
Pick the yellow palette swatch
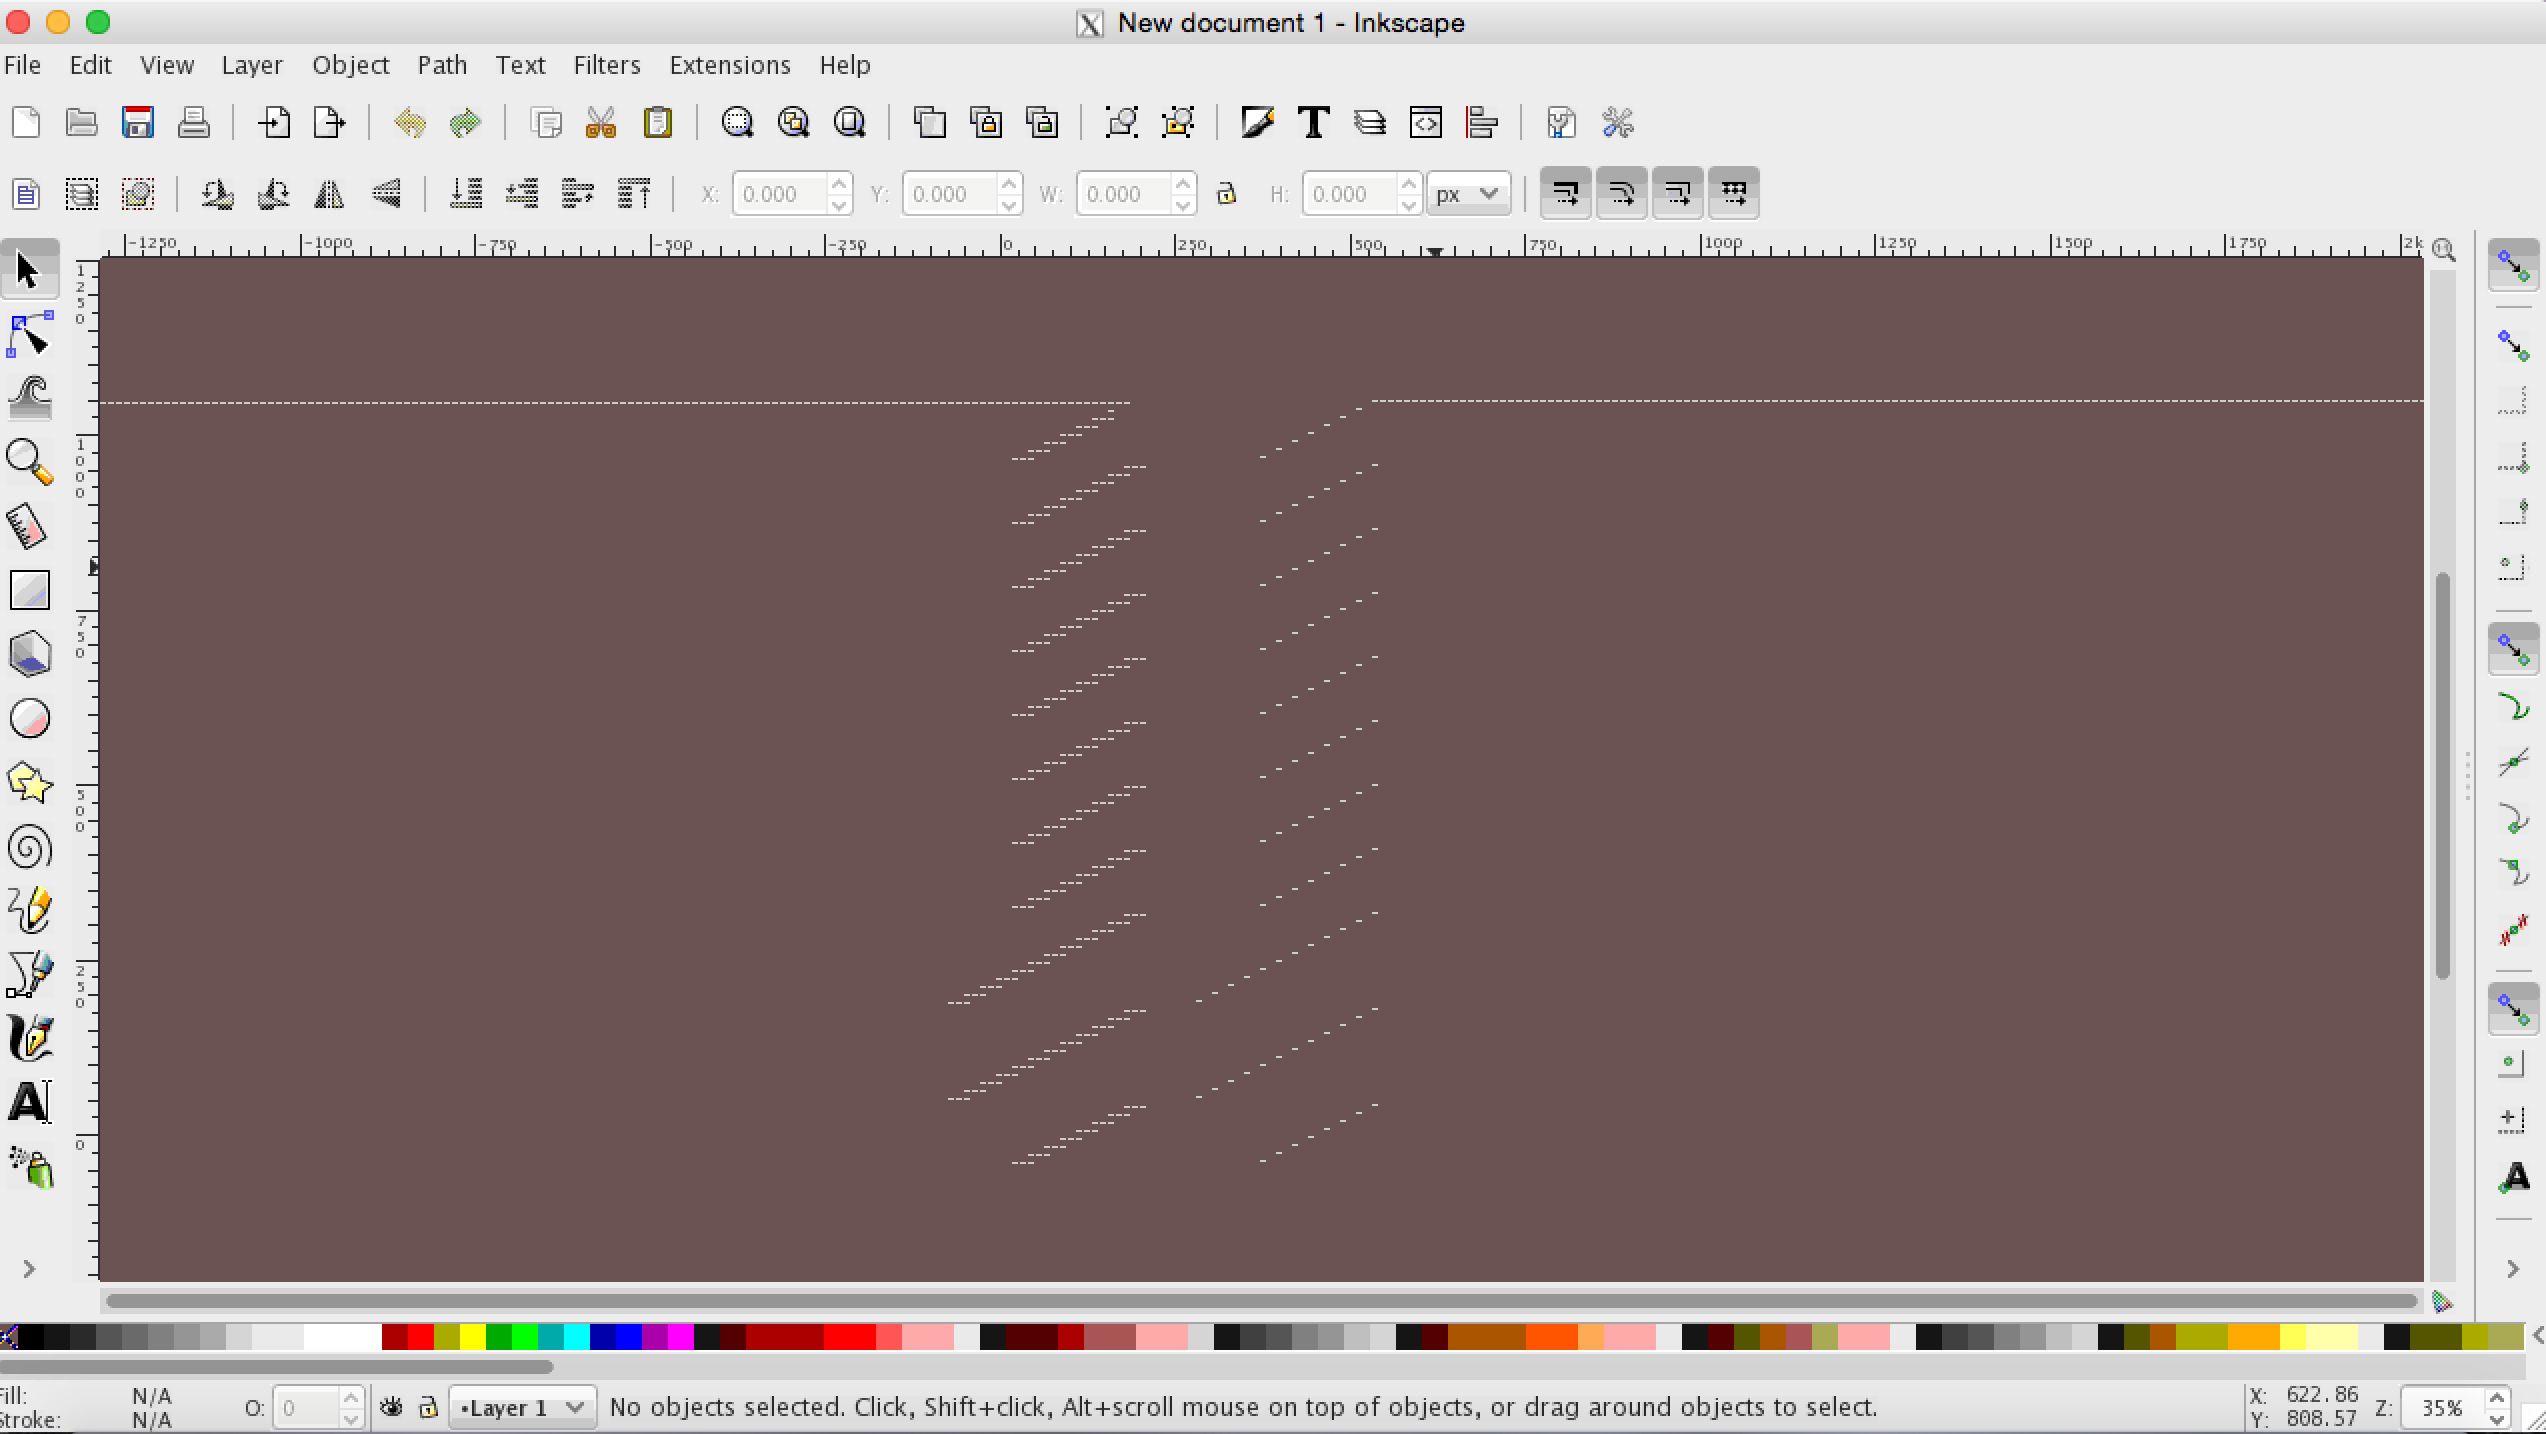point(473,1336)
